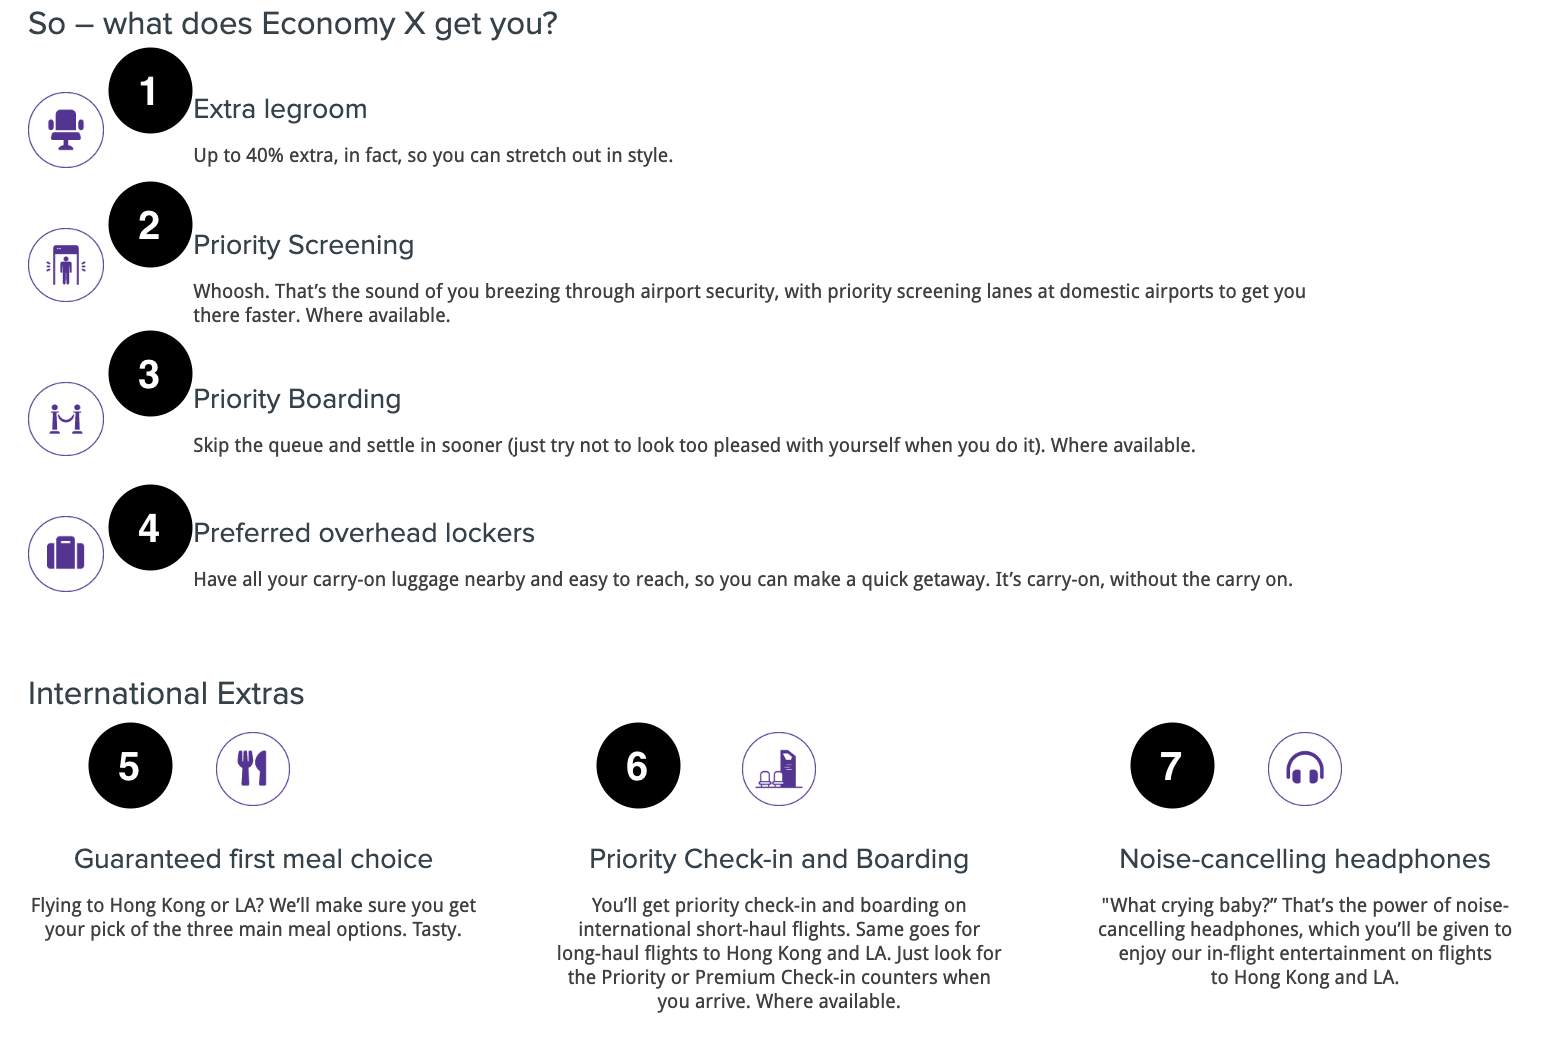Click black number 5 badge

click(130, 766)
